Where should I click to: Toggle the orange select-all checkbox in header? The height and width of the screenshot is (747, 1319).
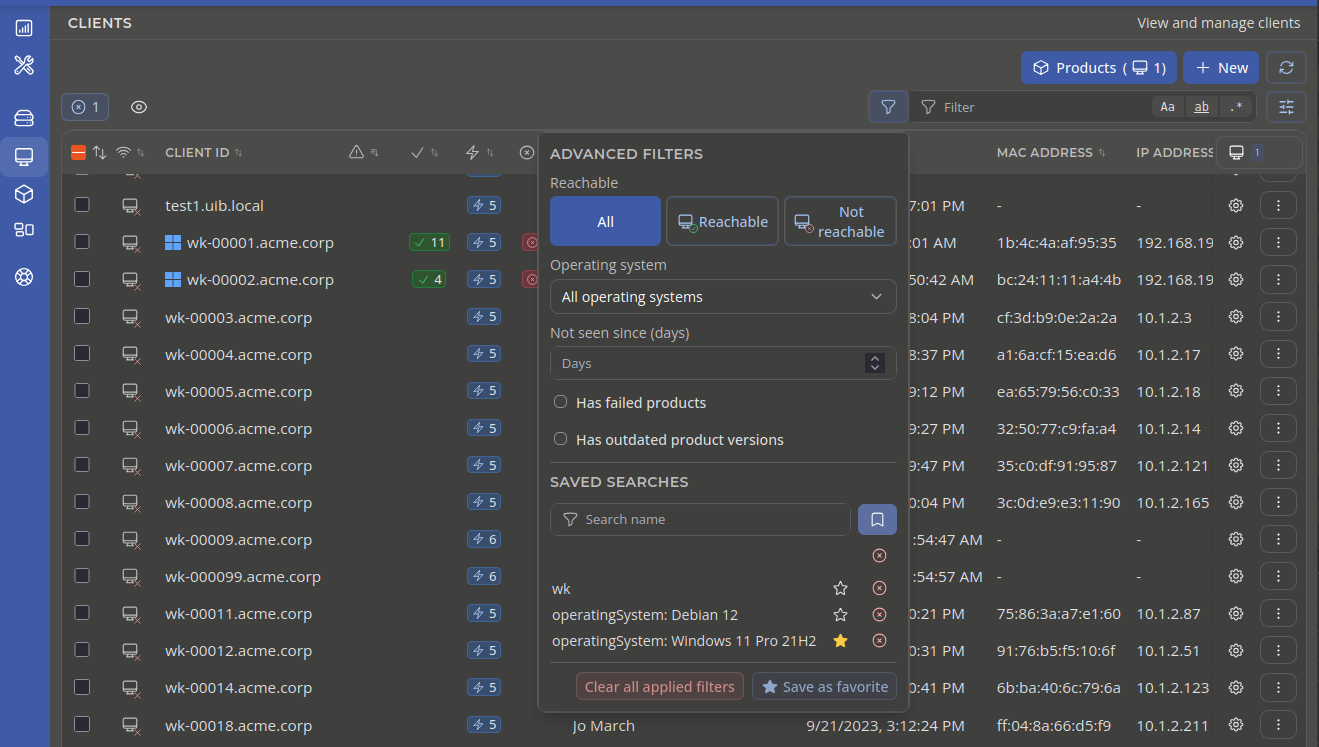point(78,153)
